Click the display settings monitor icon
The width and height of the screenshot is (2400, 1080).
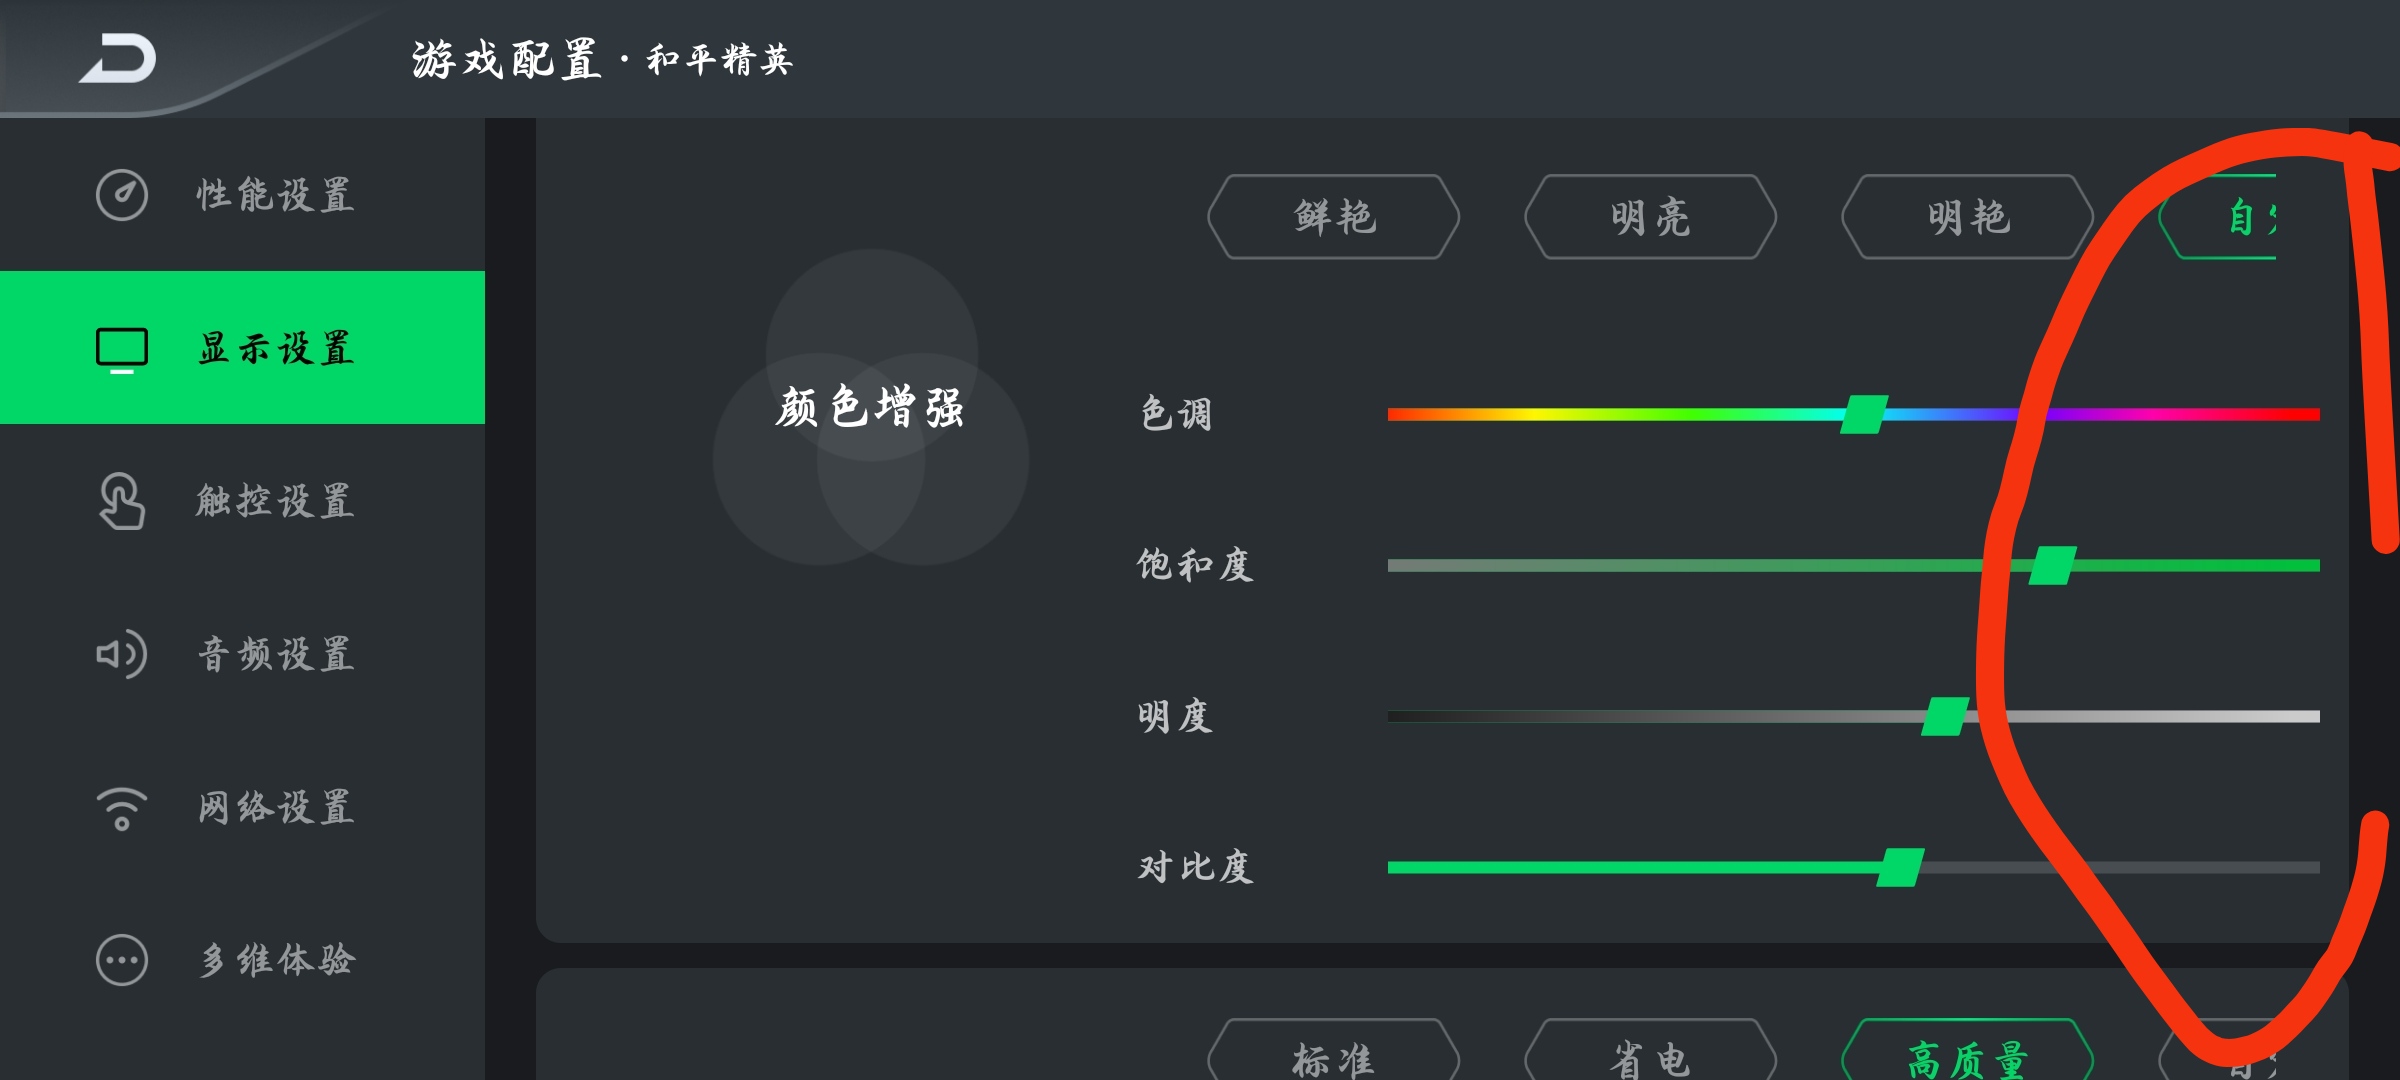pos(122,350)
